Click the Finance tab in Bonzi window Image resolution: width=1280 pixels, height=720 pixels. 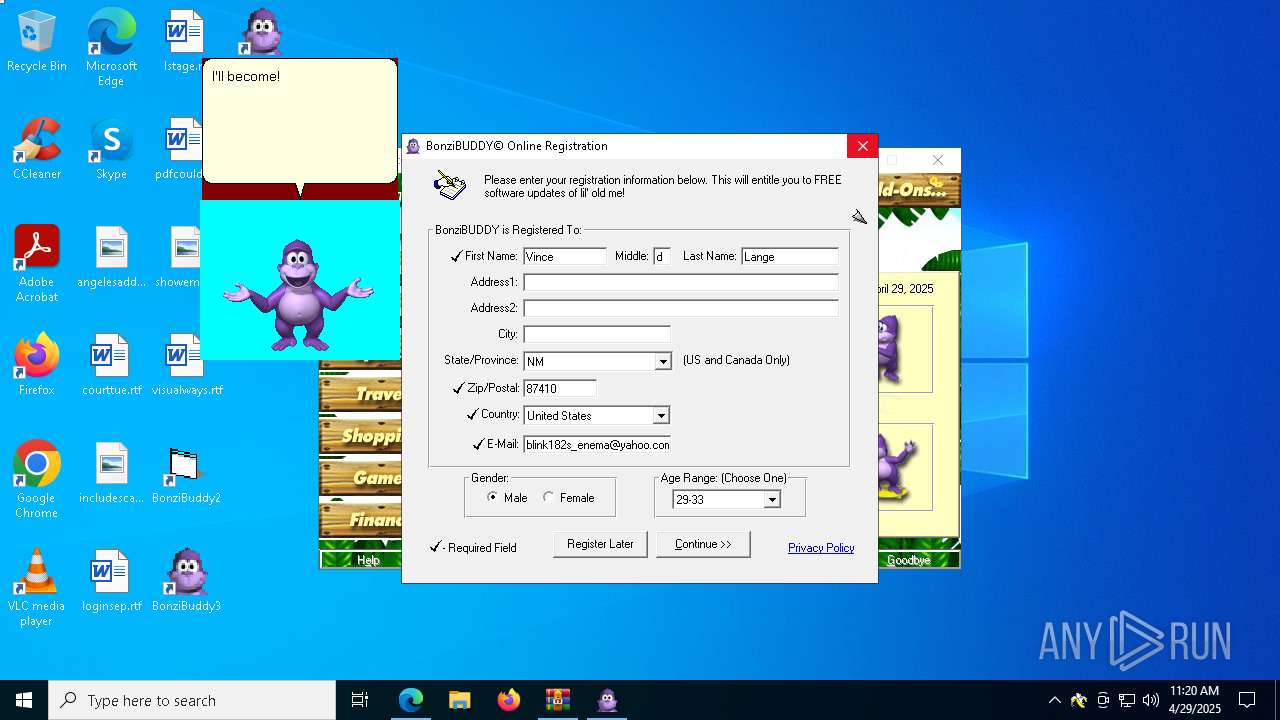[360, 520]
